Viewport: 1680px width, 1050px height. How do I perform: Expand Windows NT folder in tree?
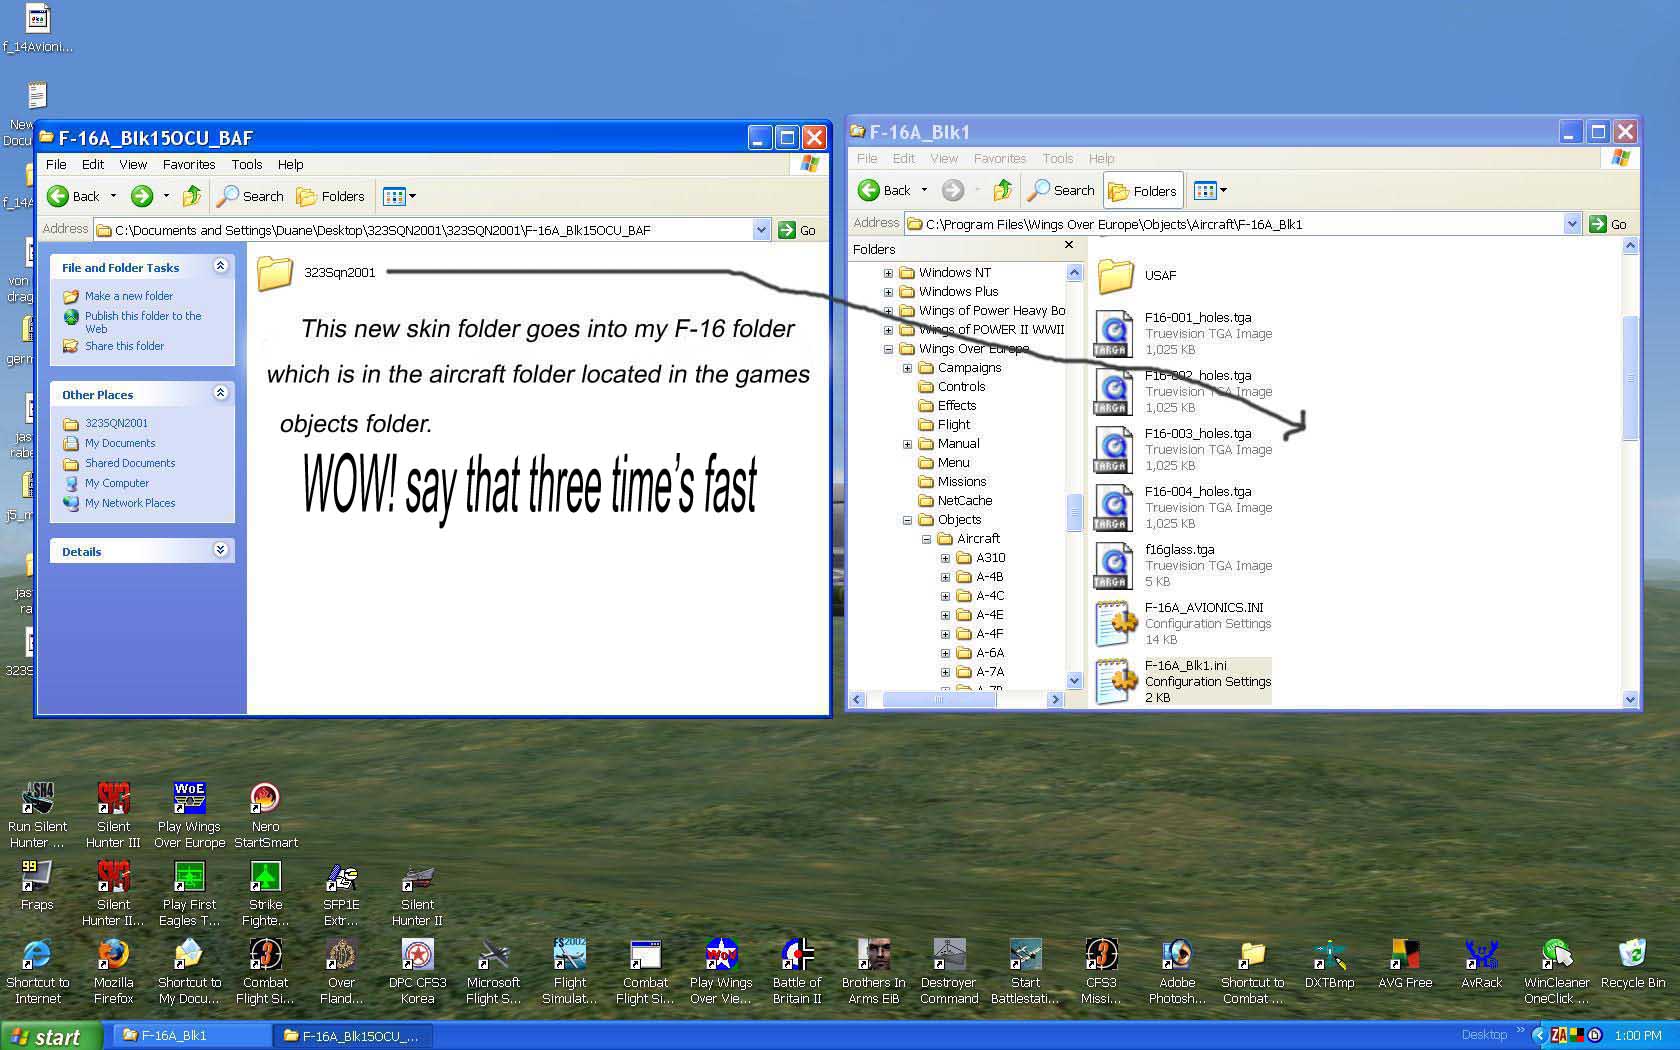[x=888, y=273]
